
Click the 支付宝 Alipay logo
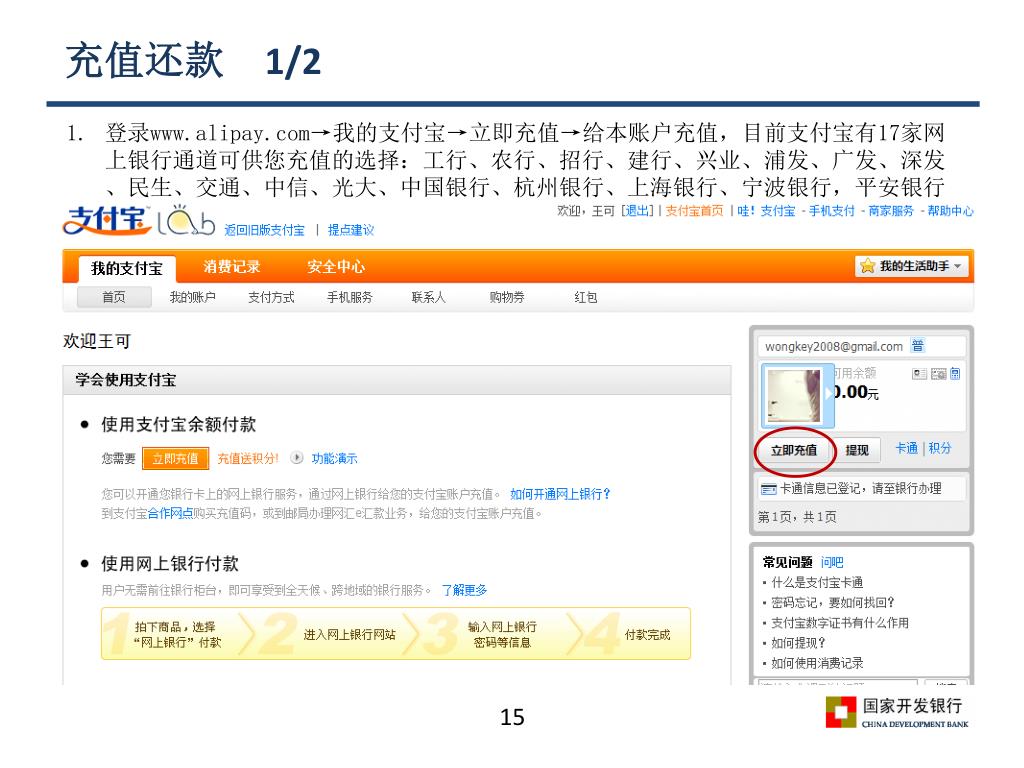click(x=107, y=221)
